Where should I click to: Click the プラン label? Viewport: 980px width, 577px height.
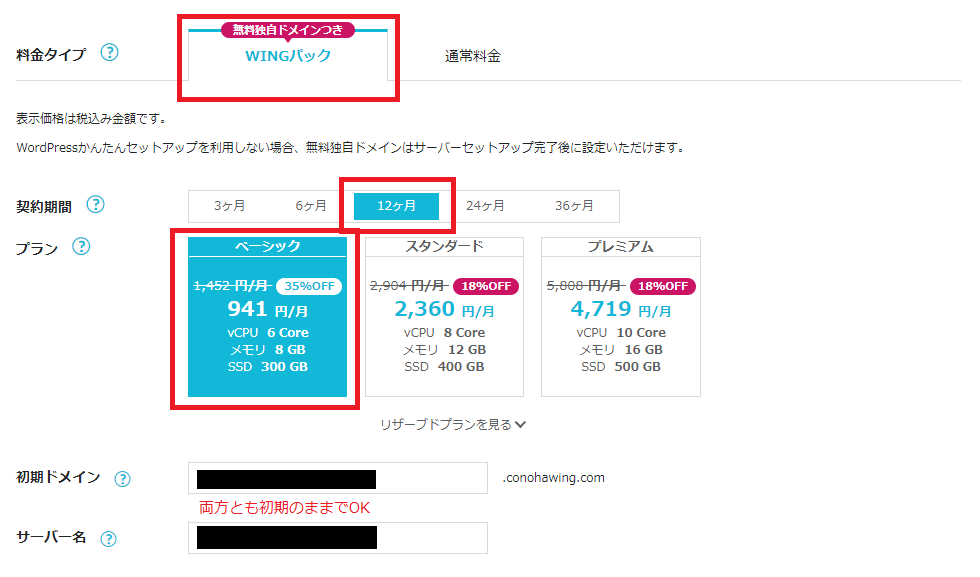[36, 248]
